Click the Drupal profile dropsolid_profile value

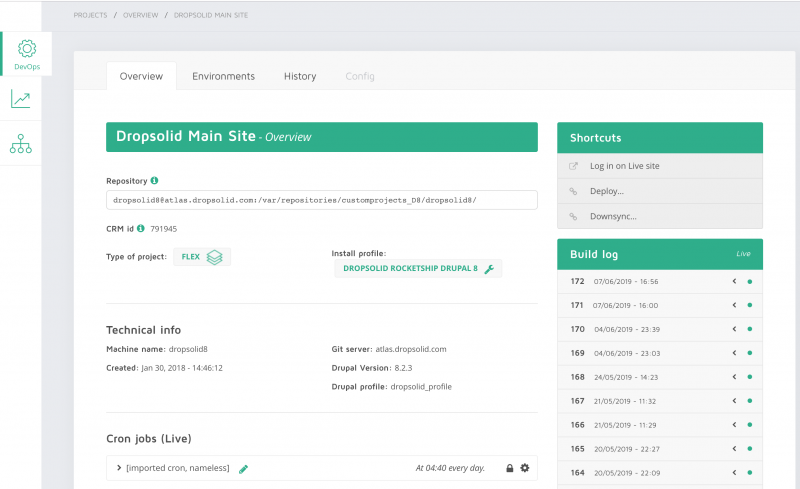pos(421,387)
